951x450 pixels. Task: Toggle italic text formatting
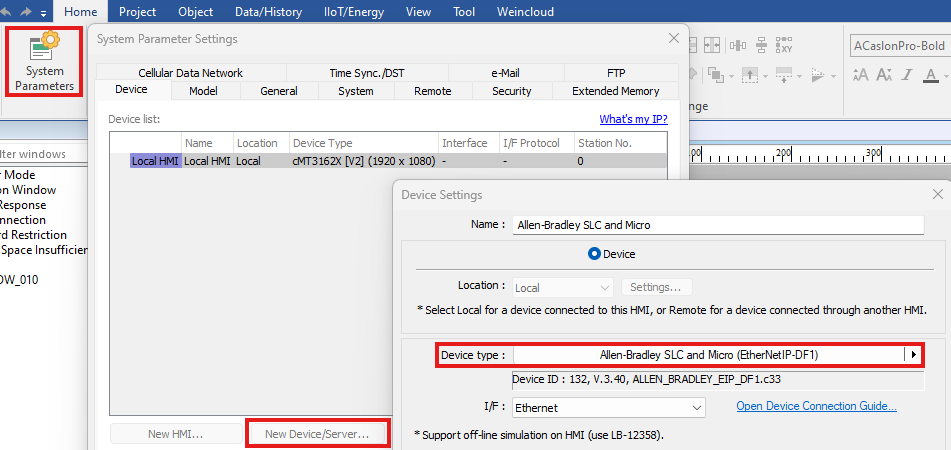coord(907,75)
